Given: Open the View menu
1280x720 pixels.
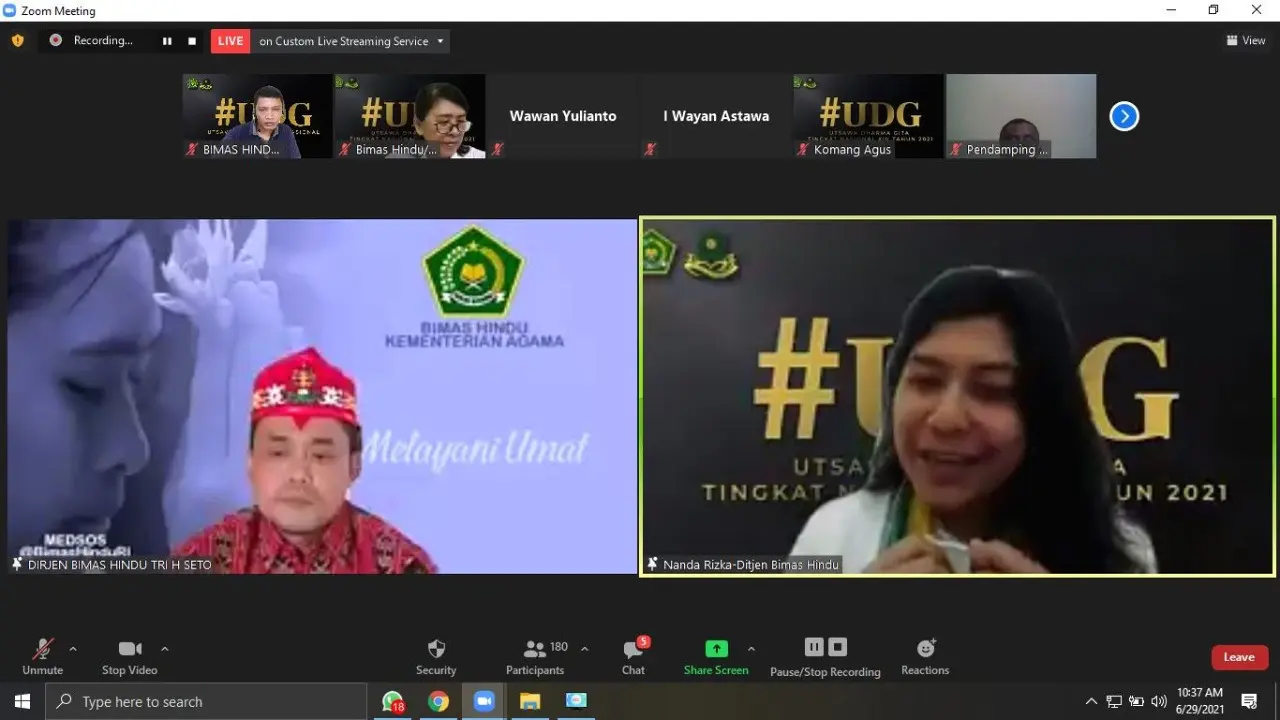Looking at the screenshot, I should [x=1246, y=41].
